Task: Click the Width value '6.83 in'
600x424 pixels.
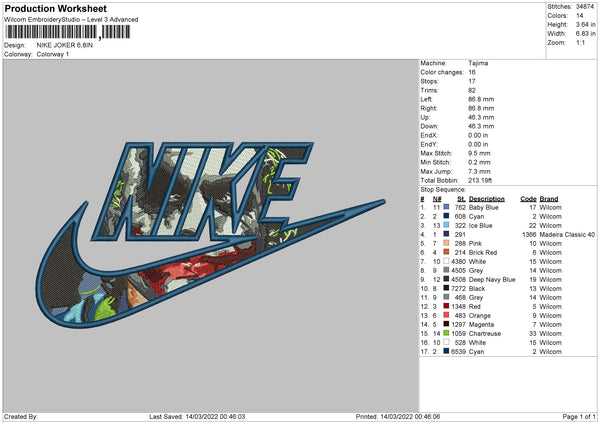Action: tap(585, 34)
